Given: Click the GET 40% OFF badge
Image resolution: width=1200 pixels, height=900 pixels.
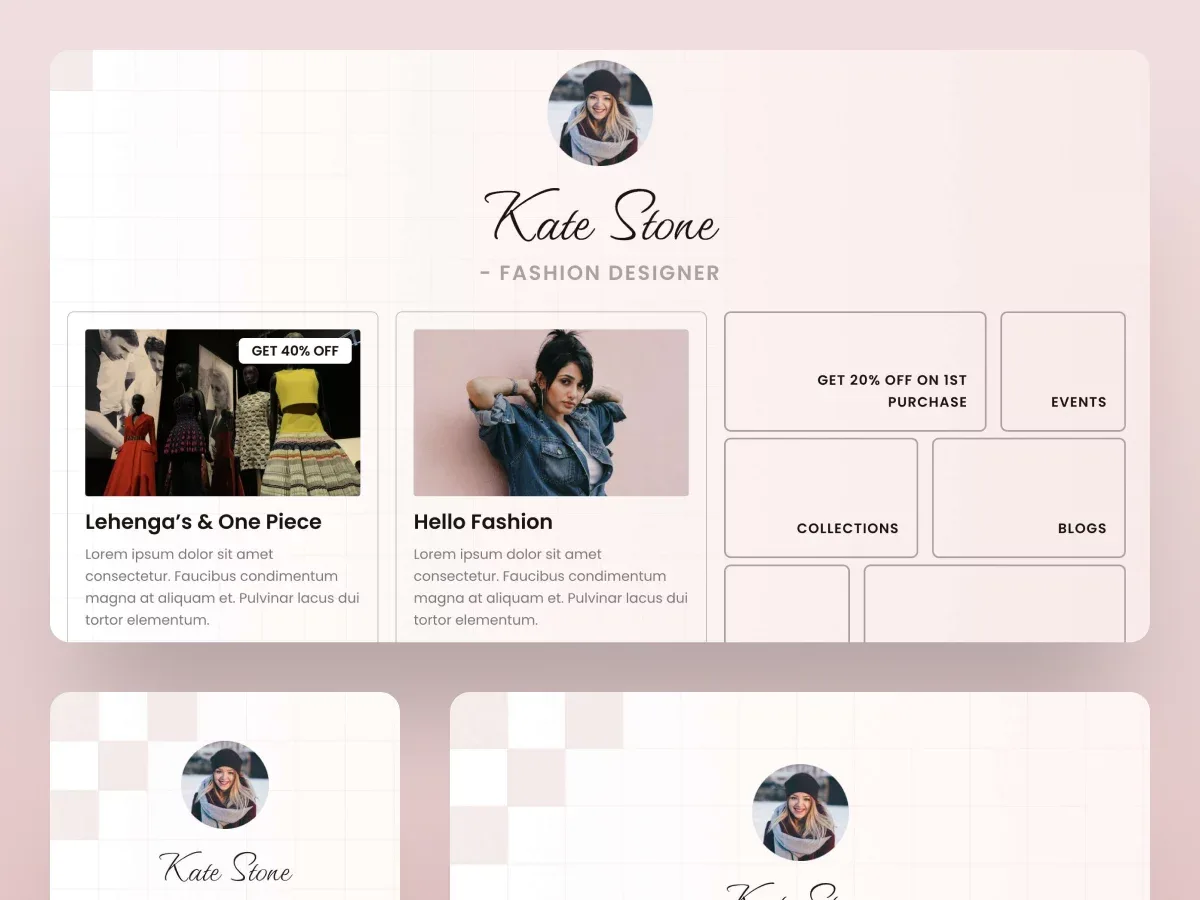Looking at the screenshot, I should (x=295, y=351).
